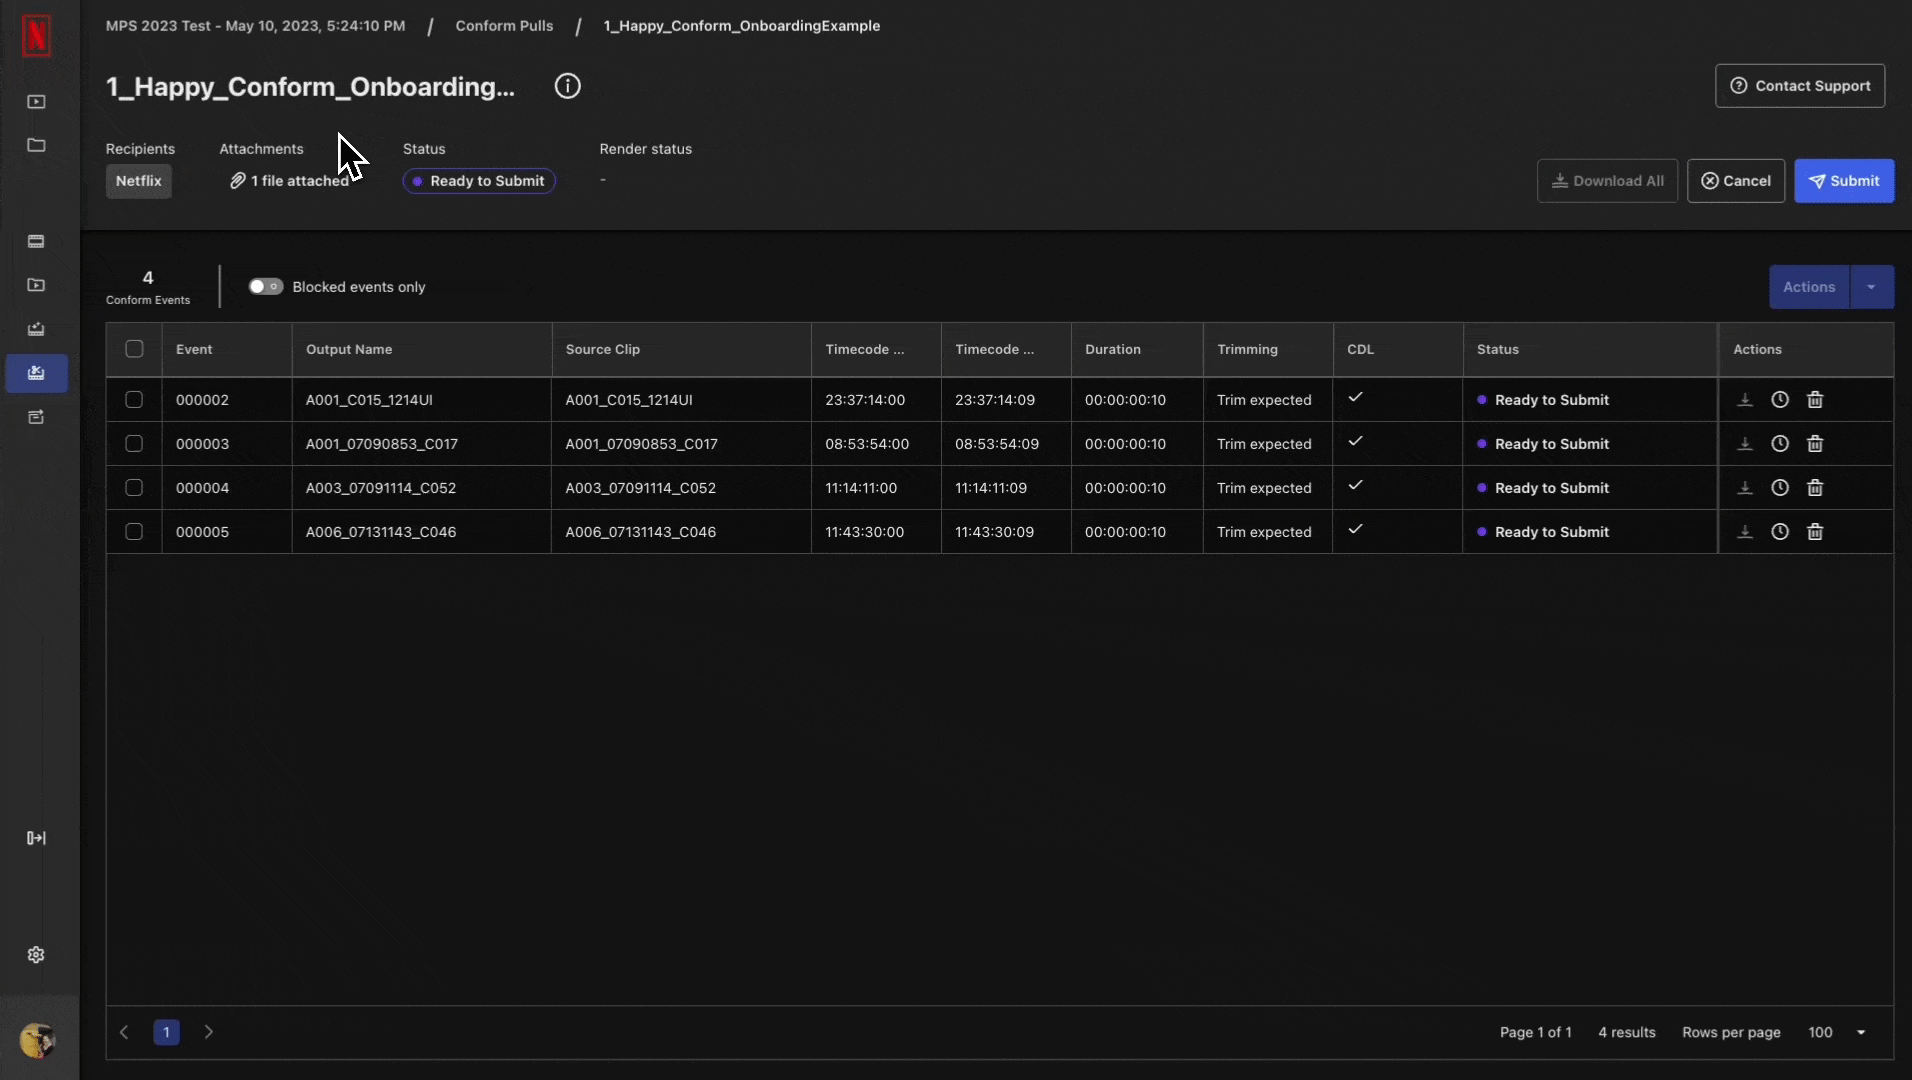This screenshot has width=1912, height=1080.
Task: Submit the conform pull
Action: [1844, 181]
